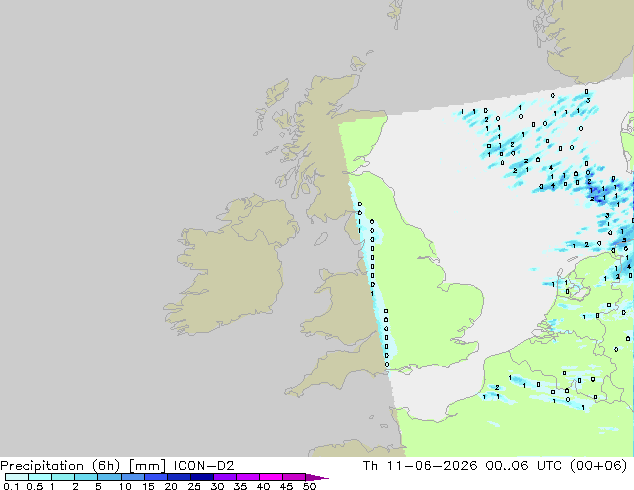Click the '15' legend label
Image resolution: width=634 pixels, height=490 pixels.
coord(148,486)
